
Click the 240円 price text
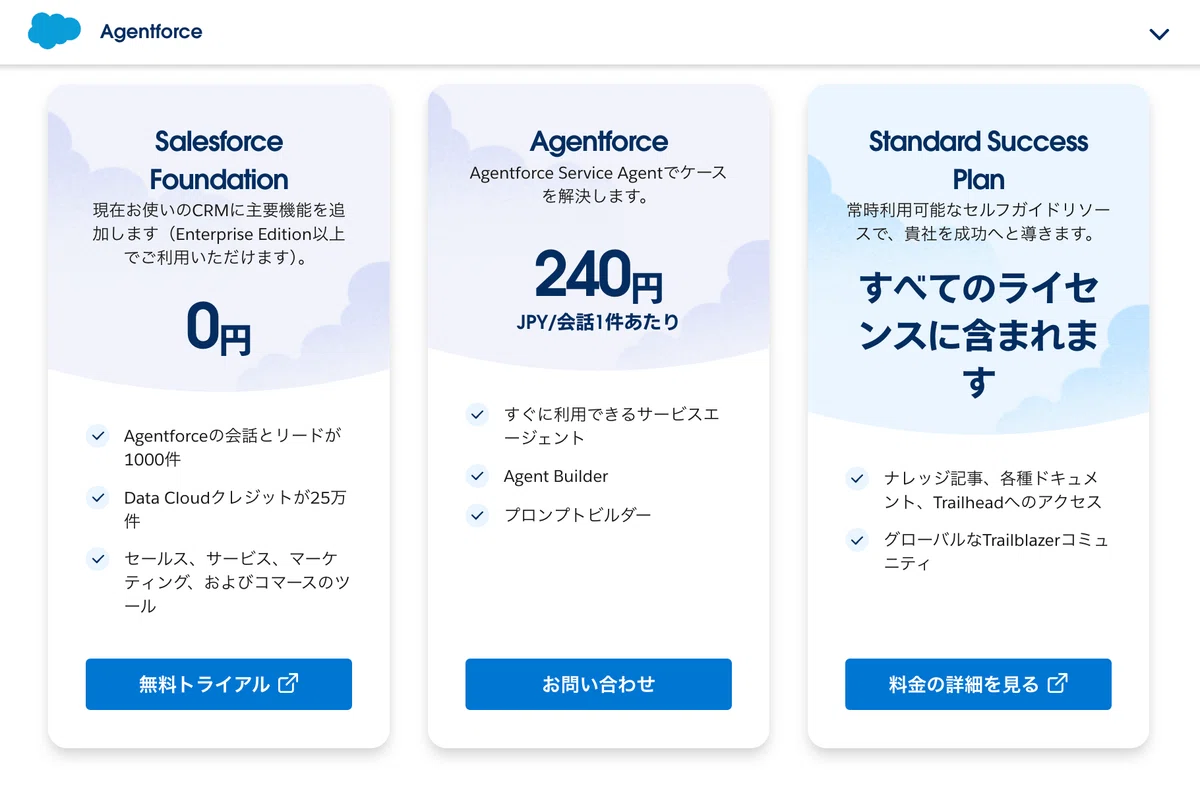598,276
